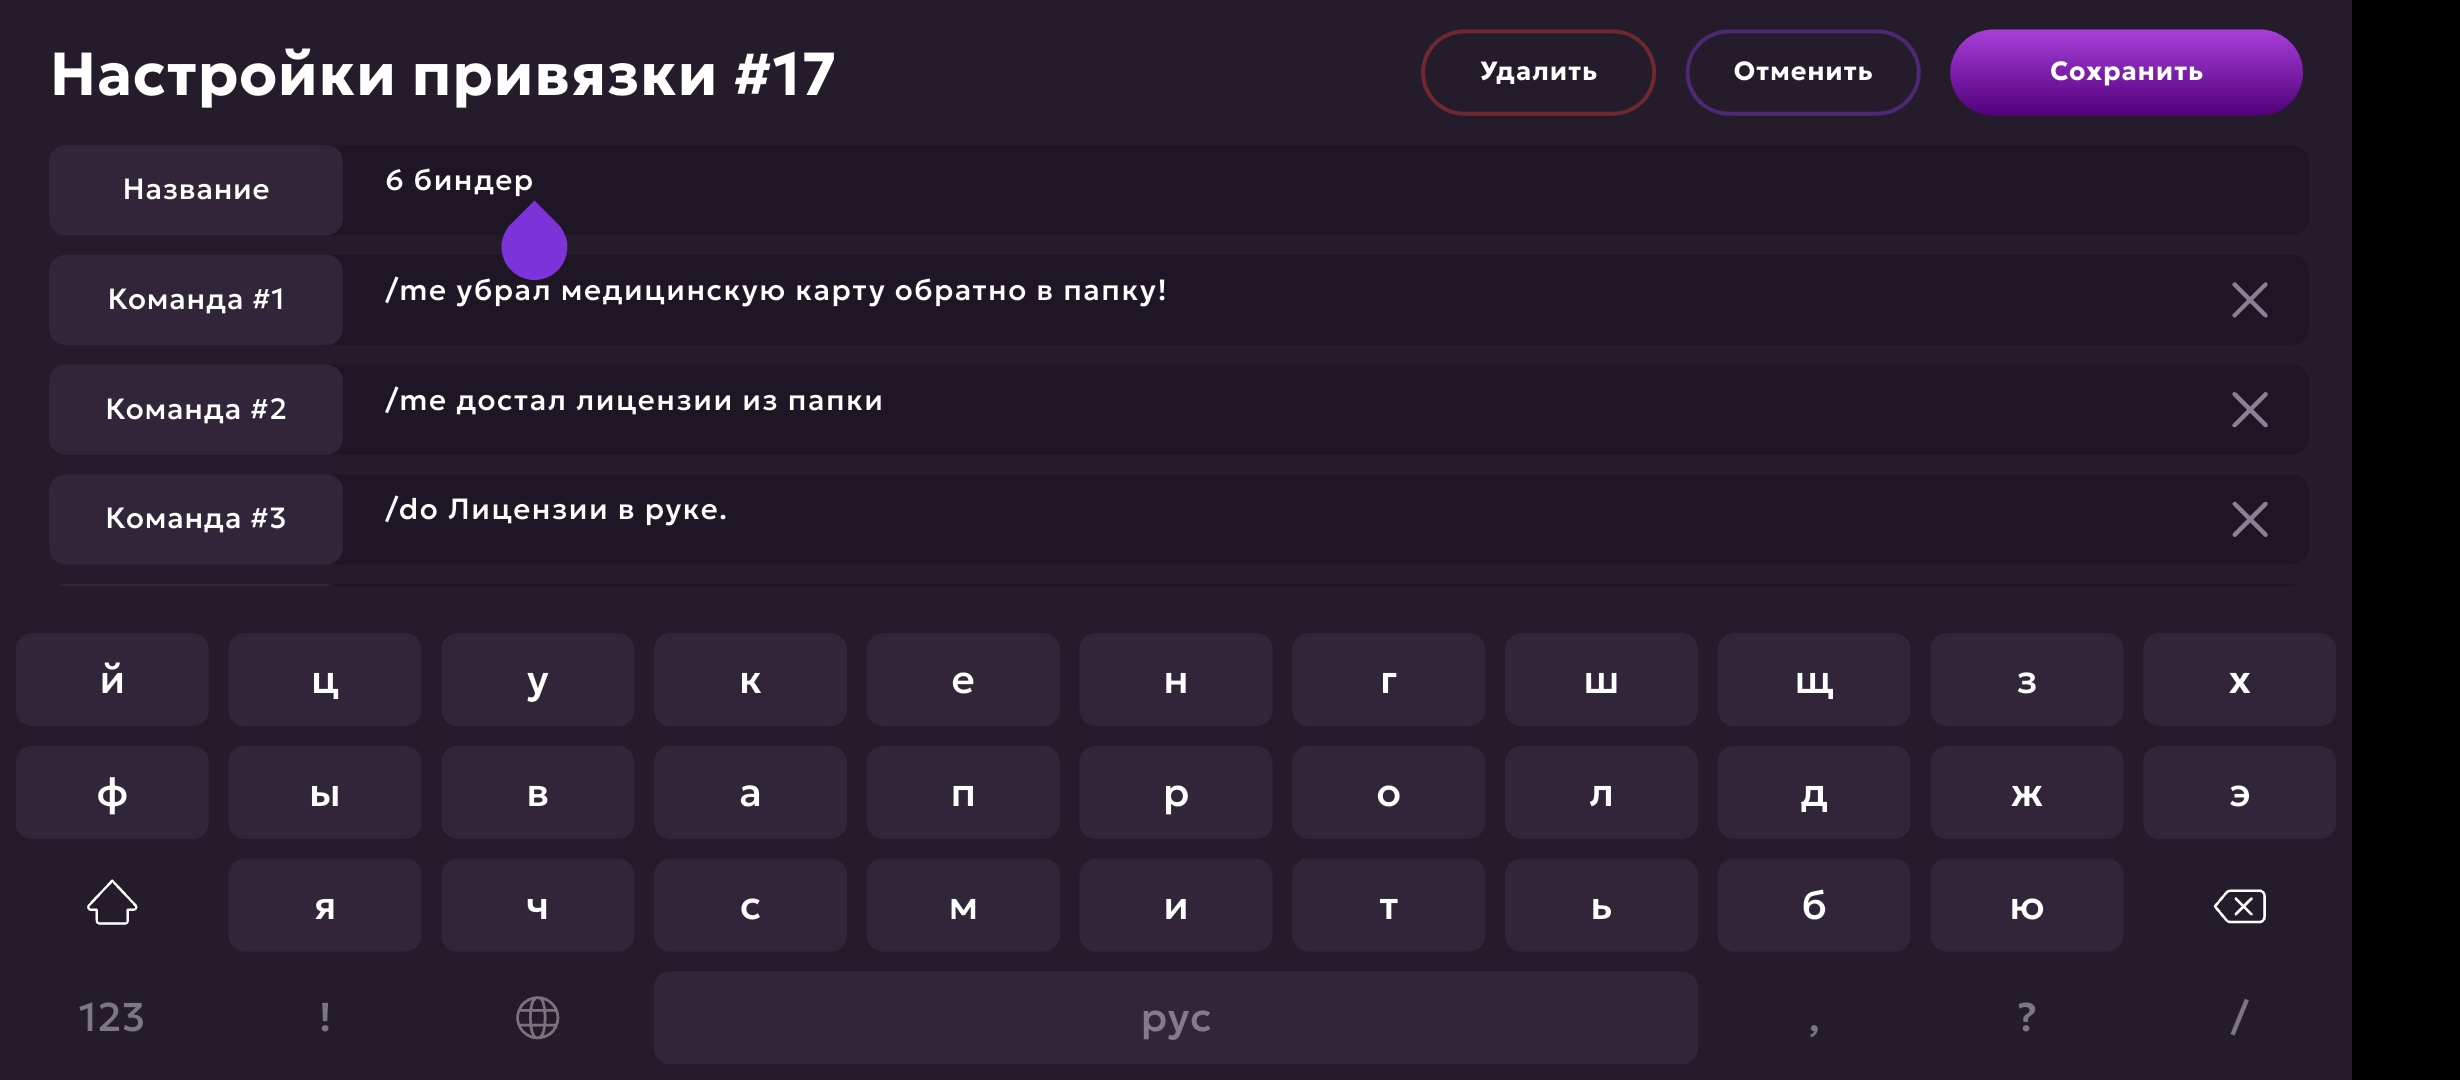This screenshot has width=2460, height=1080.
Task: Delete Команда #2 using the X icon
Action: click(2249, 410)
